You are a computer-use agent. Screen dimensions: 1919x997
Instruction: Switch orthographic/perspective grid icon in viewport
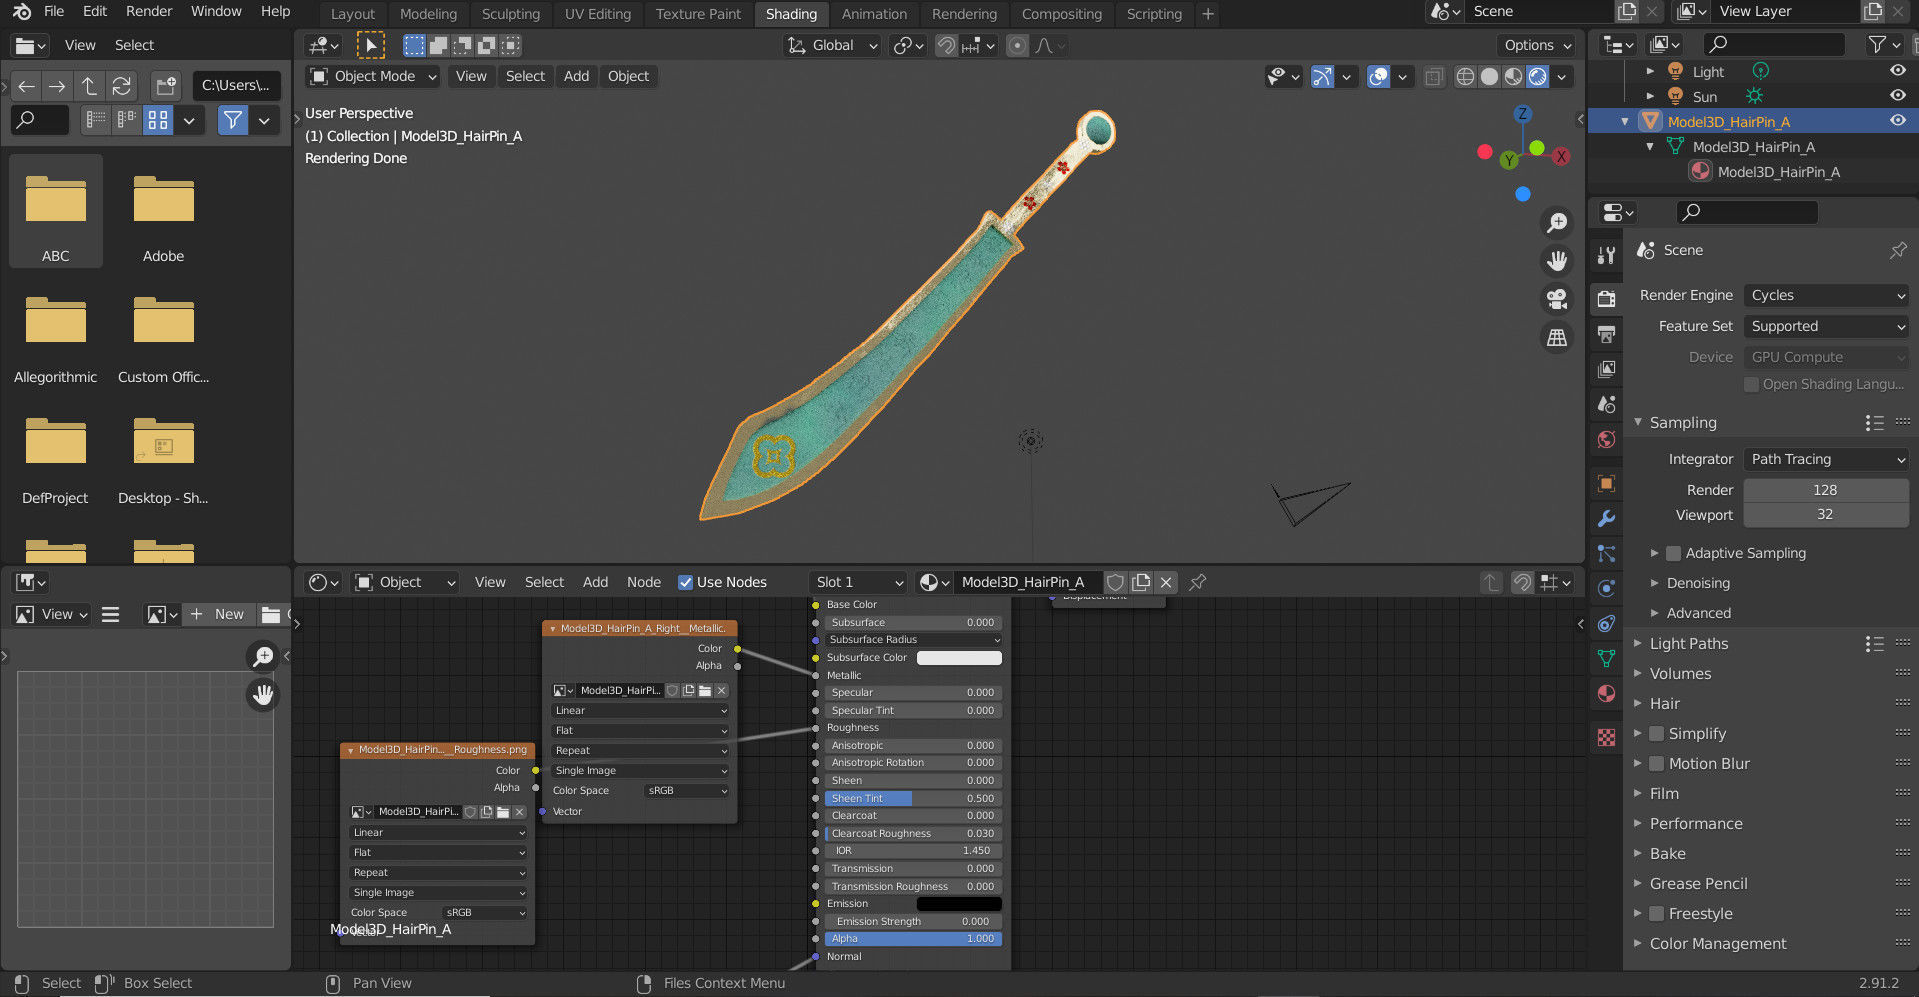pyautogui.click(x=1557, y=338)
